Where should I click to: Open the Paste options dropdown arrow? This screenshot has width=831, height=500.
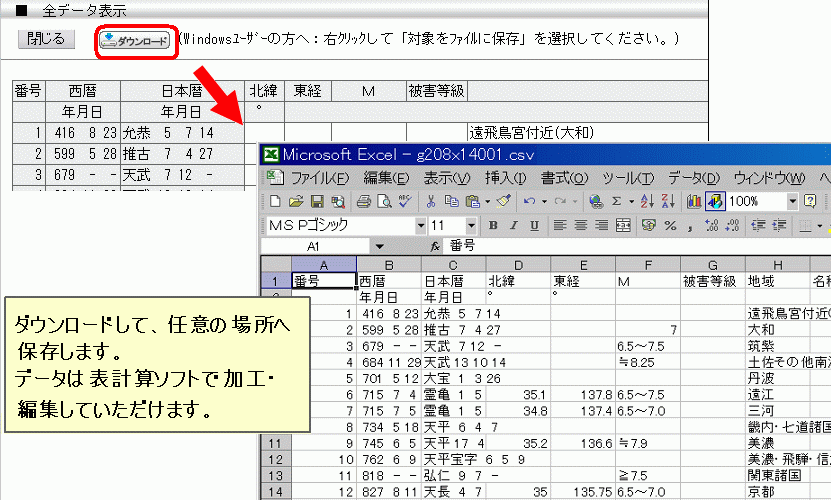click(488, 201)
